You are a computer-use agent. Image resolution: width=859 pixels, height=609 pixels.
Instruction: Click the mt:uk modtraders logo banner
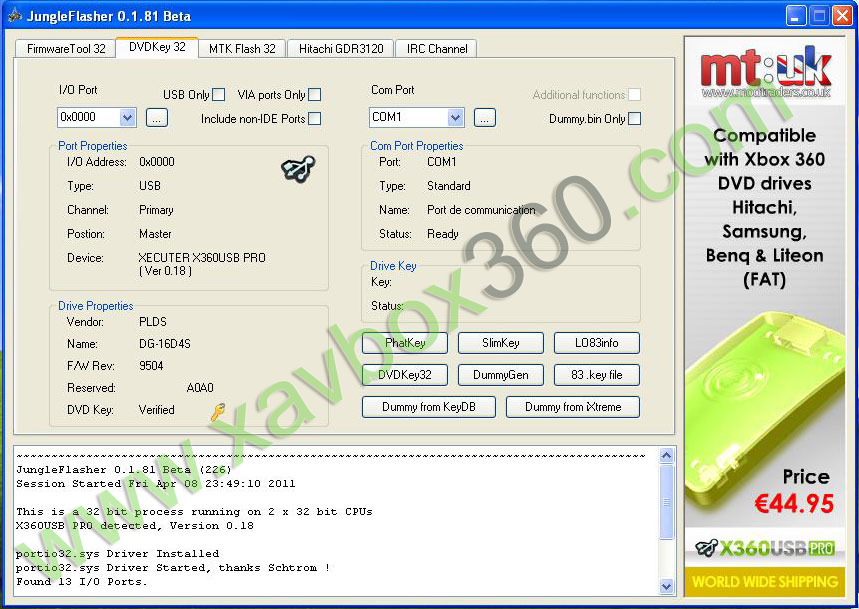[x=766, y=73]
